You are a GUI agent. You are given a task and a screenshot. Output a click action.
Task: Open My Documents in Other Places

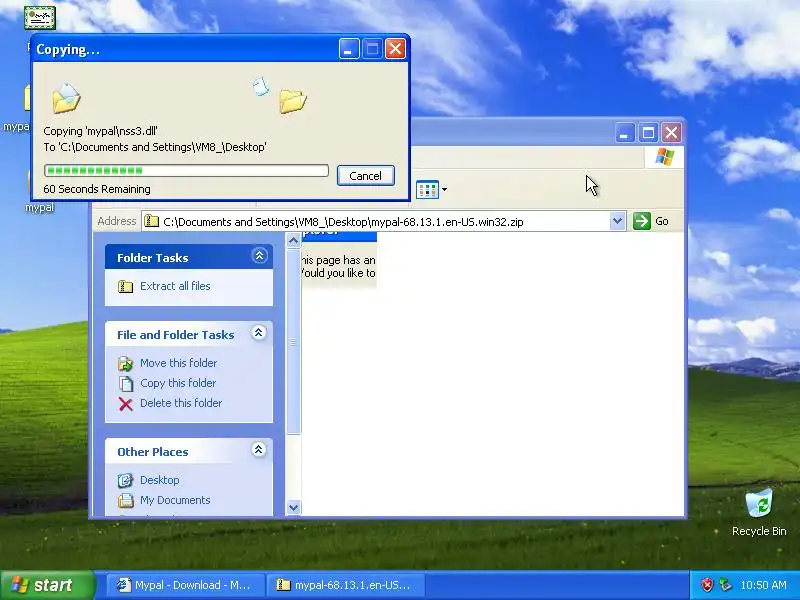pos(175,500)
